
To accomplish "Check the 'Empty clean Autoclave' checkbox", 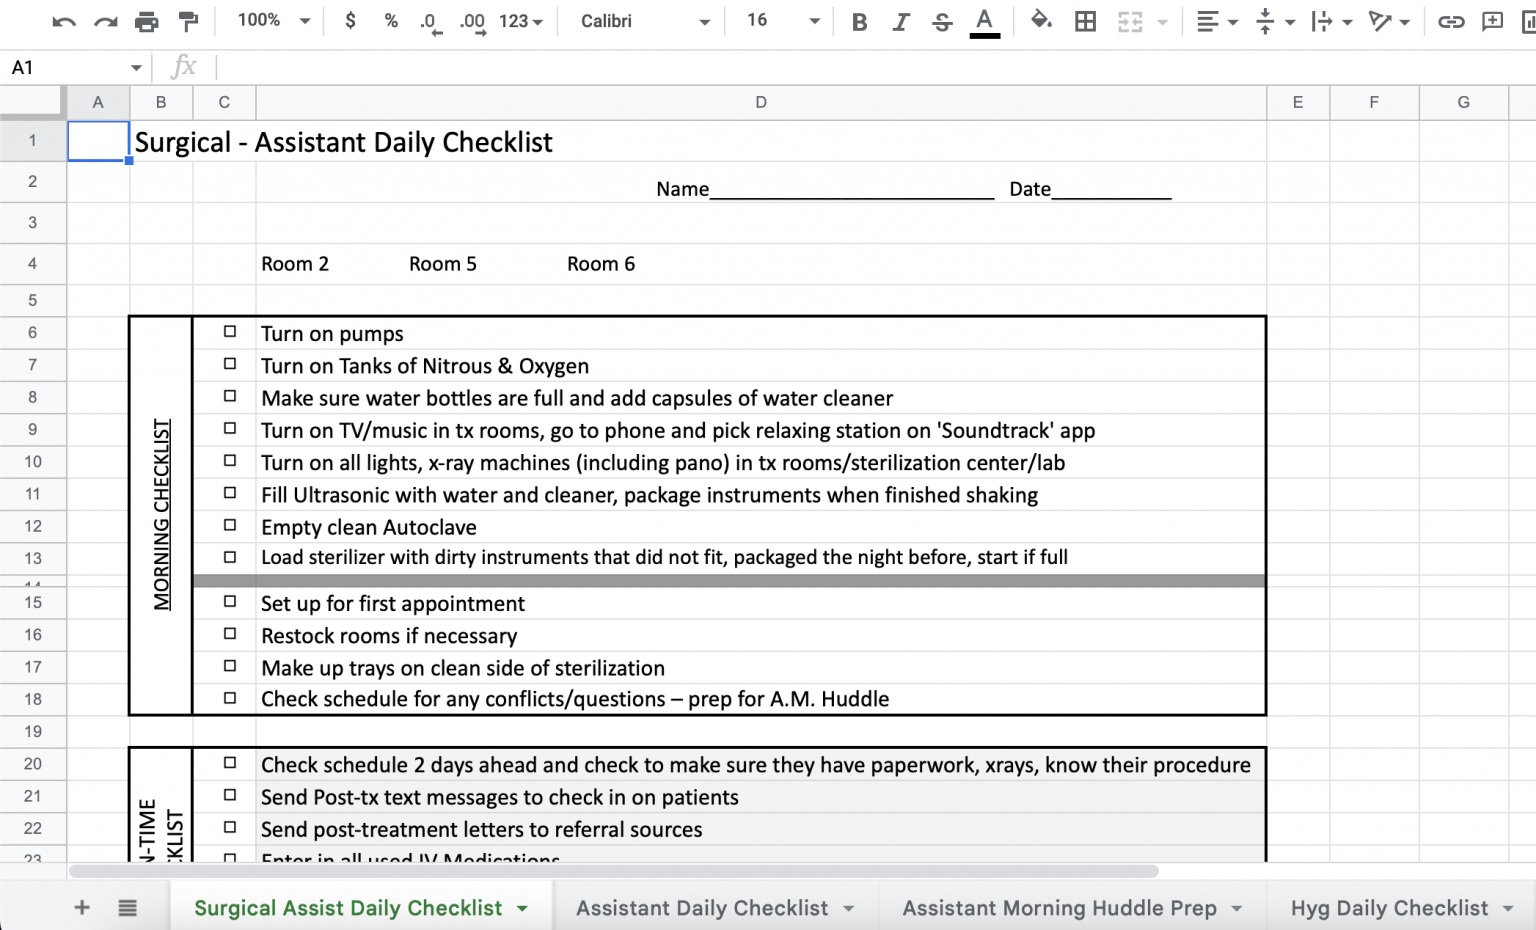I will coord(229,525).
